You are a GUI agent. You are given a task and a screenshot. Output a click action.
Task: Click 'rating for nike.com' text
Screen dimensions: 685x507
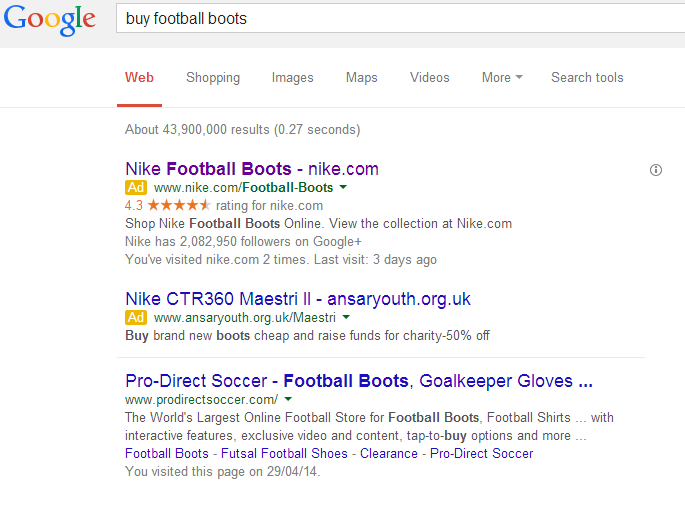coord(270,206)
